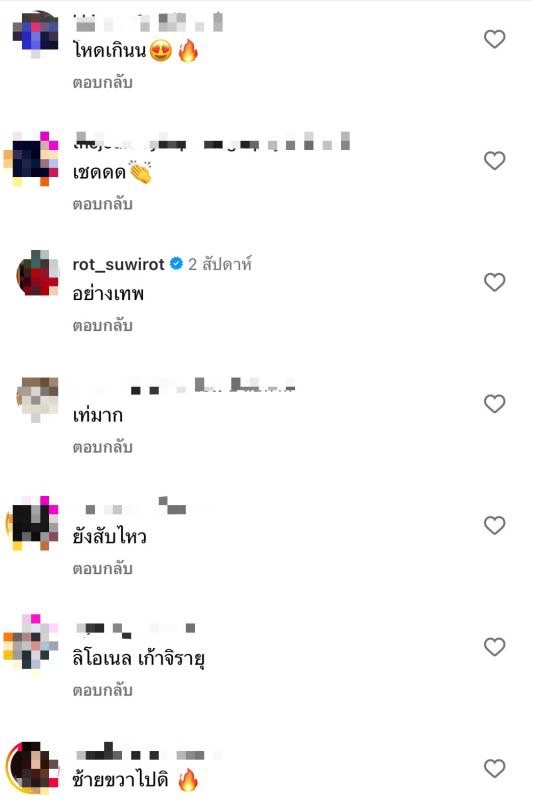The width and height of the screenshot is (533, 800).
Task: Click the blue verified badge of rot_suwirot
Action: [x=176, y=264]
